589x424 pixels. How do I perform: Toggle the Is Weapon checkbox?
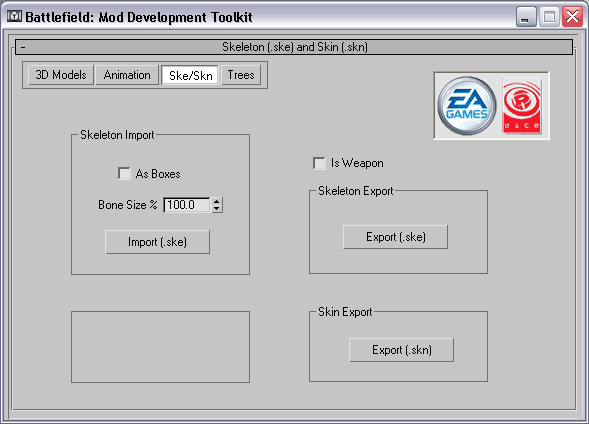319,163
